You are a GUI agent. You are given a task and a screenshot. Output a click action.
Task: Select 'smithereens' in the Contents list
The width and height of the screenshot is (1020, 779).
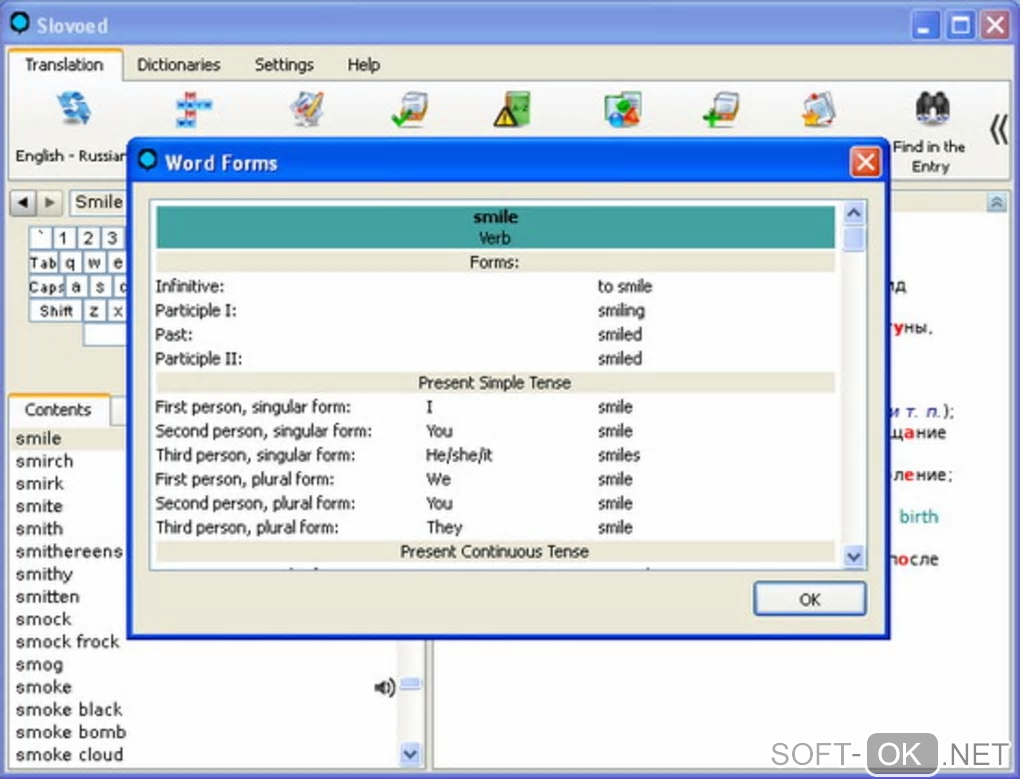[x=69, y=551]
